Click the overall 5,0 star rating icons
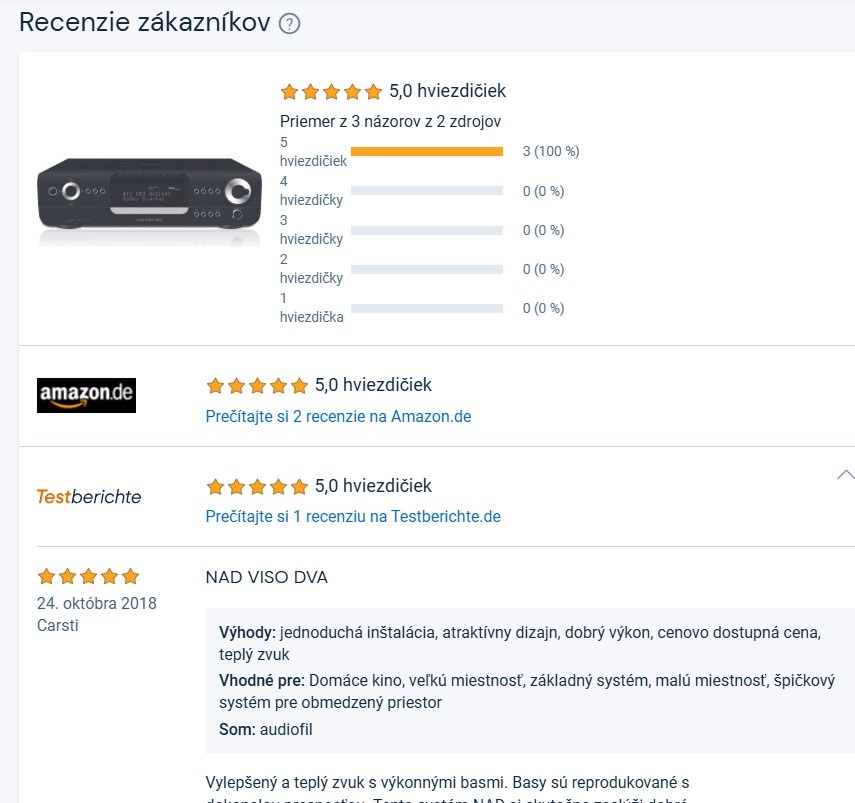Viewport: 855px width, 803px height. coord(331,92)
